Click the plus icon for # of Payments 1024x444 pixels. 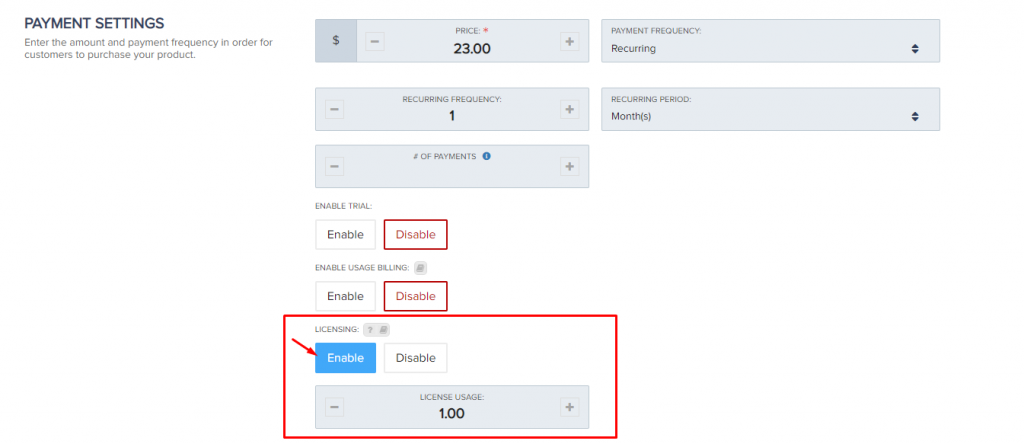(570, 166)
